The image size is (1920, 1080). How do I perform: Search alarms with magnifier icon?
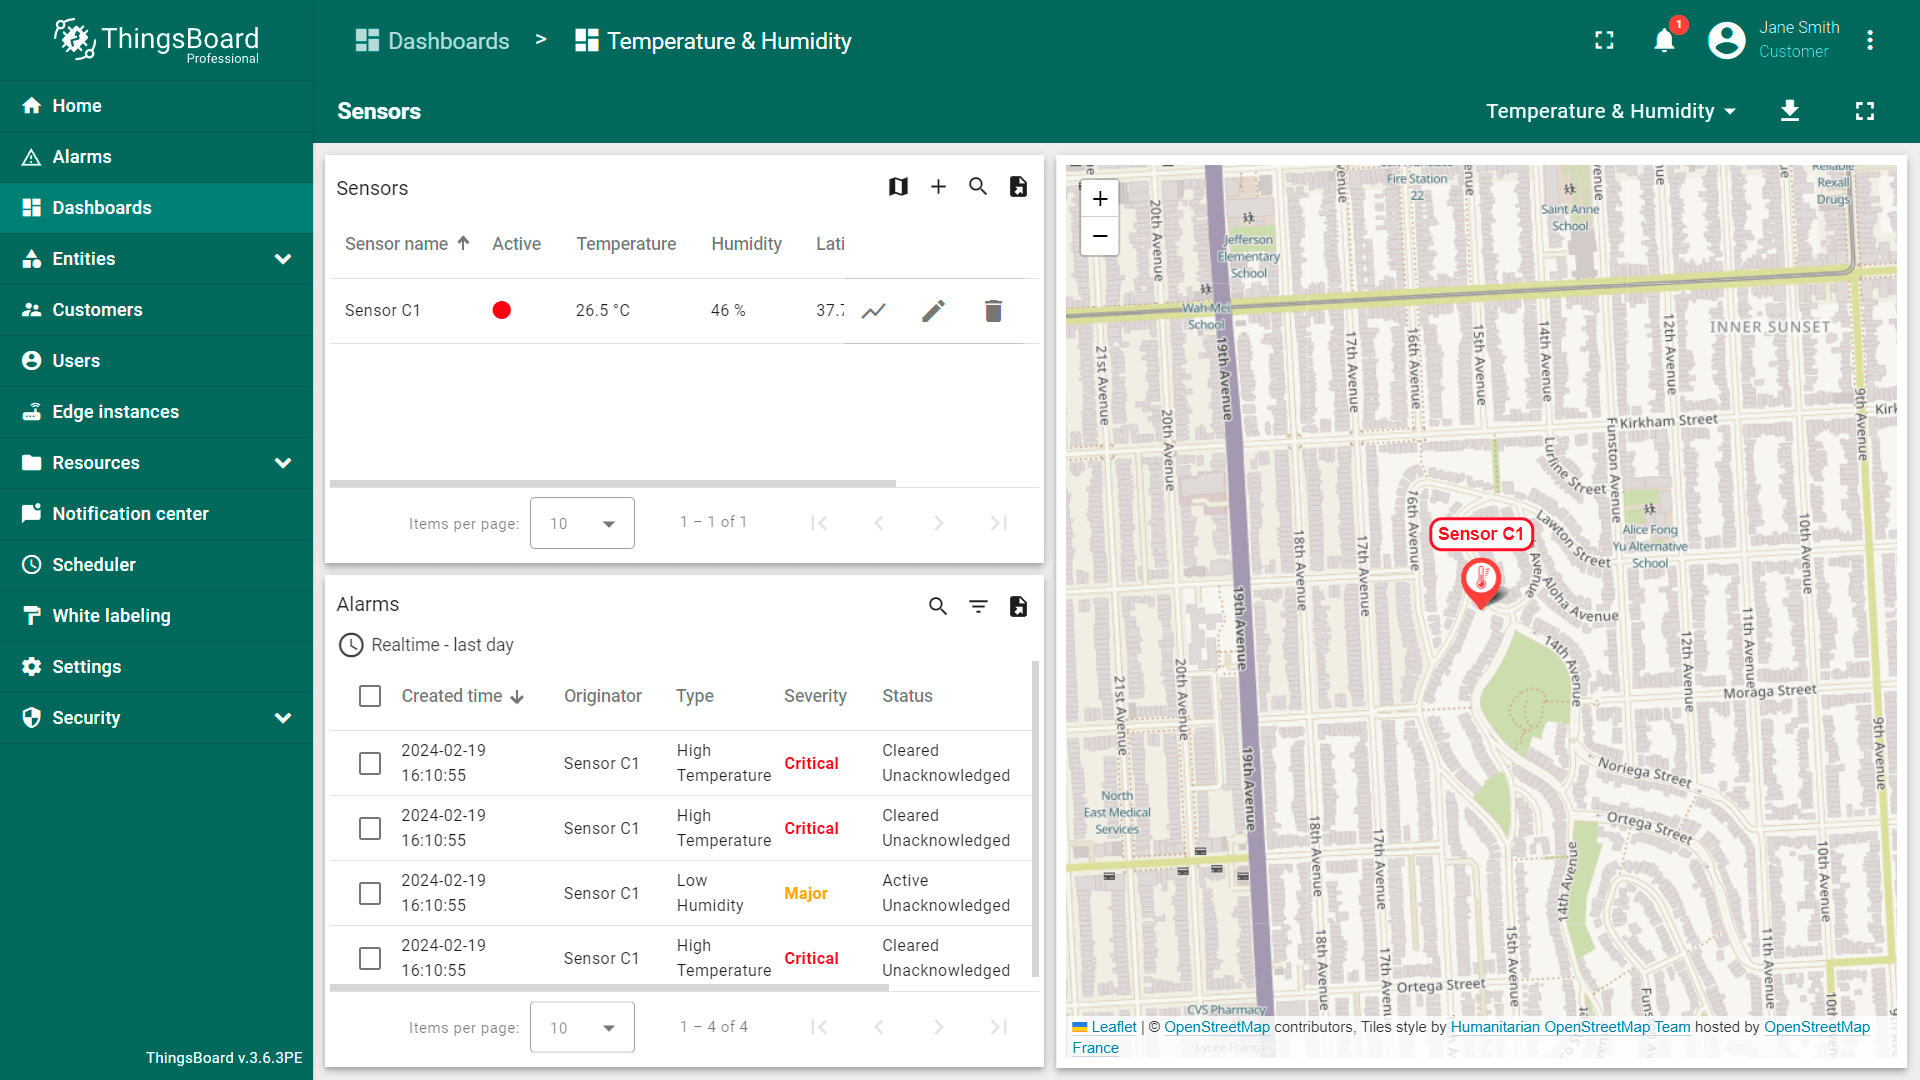point(938,606)
